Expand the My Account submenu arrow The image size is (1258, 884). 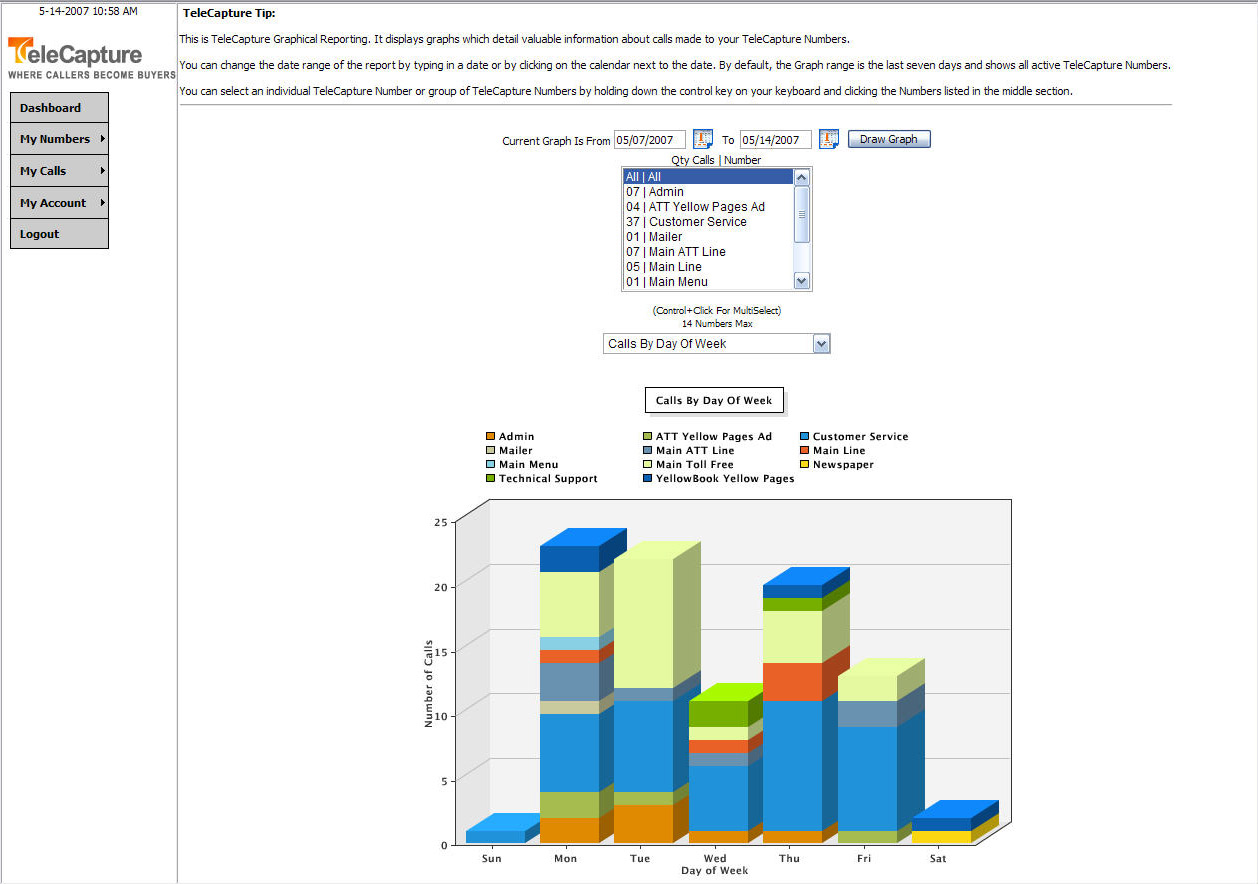coord(102,203)
